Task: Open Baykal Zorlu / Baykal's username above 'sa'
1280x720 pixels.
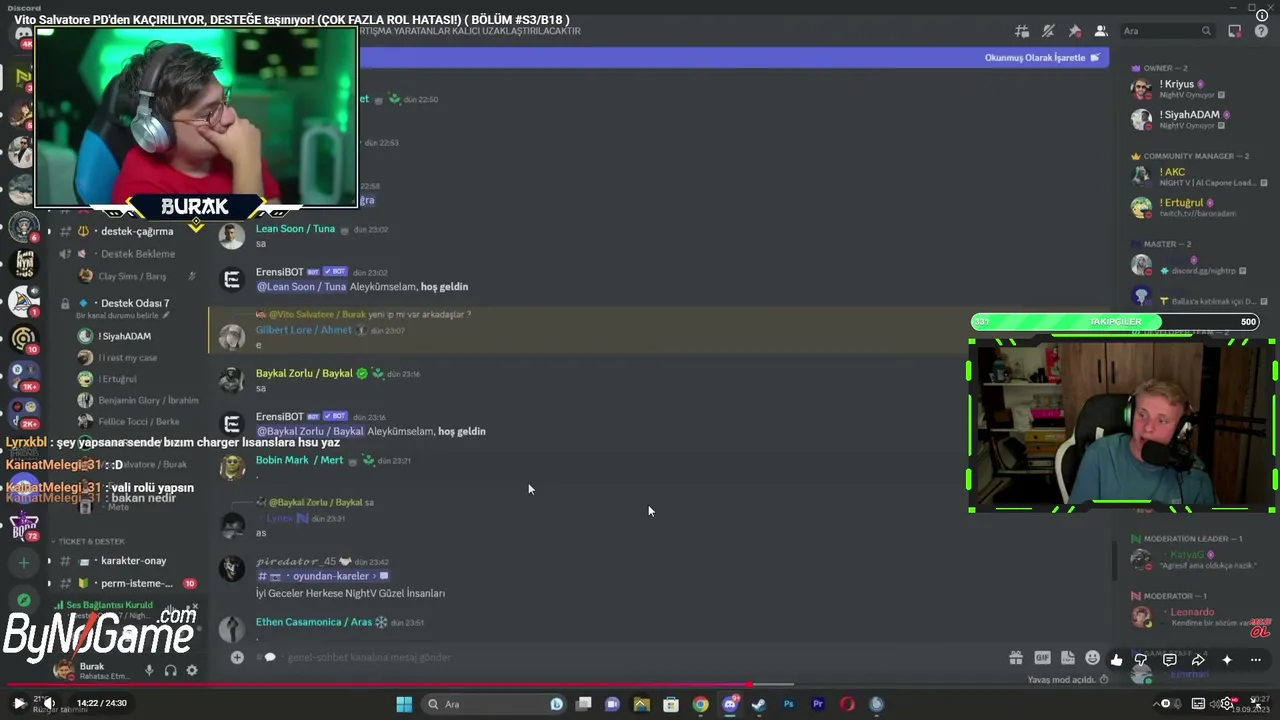Action: (304, 373)
